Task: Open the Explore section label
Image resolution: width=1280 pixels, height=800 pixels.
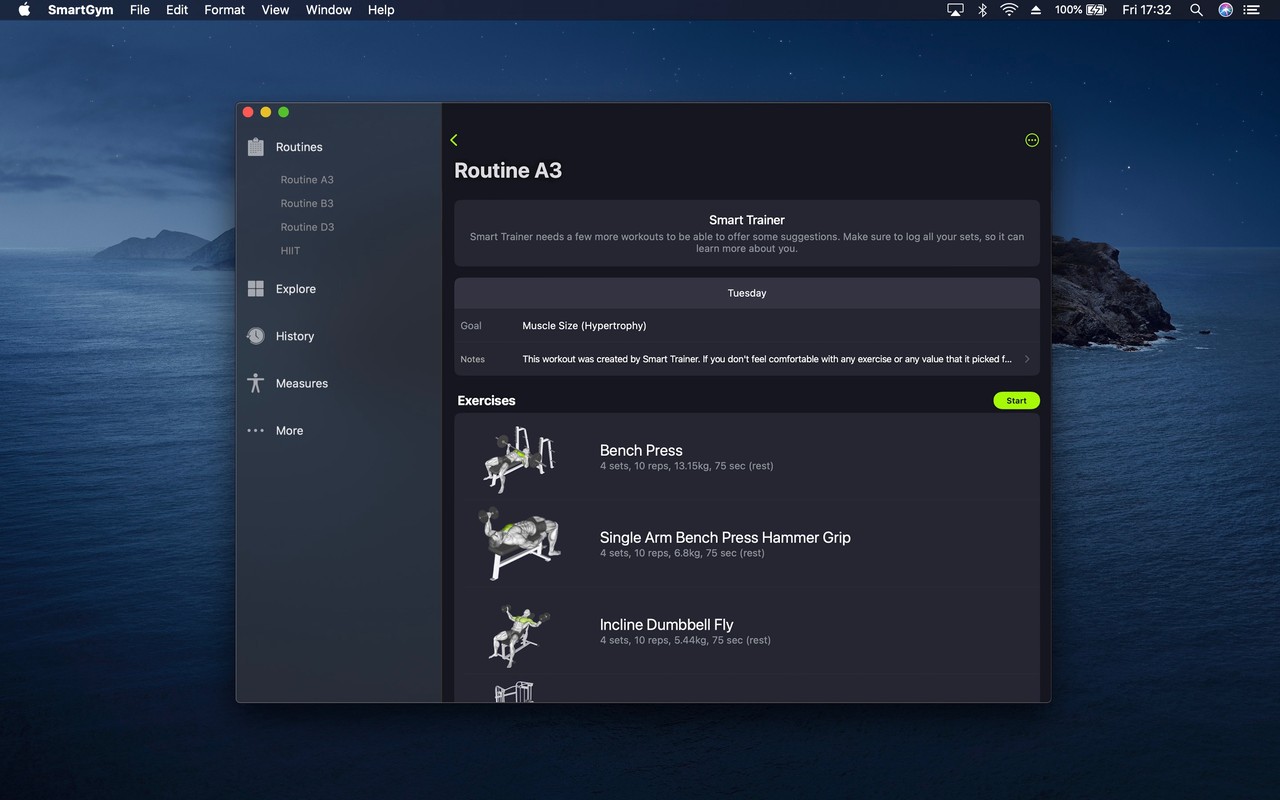Action: click(x=296, y=289)
